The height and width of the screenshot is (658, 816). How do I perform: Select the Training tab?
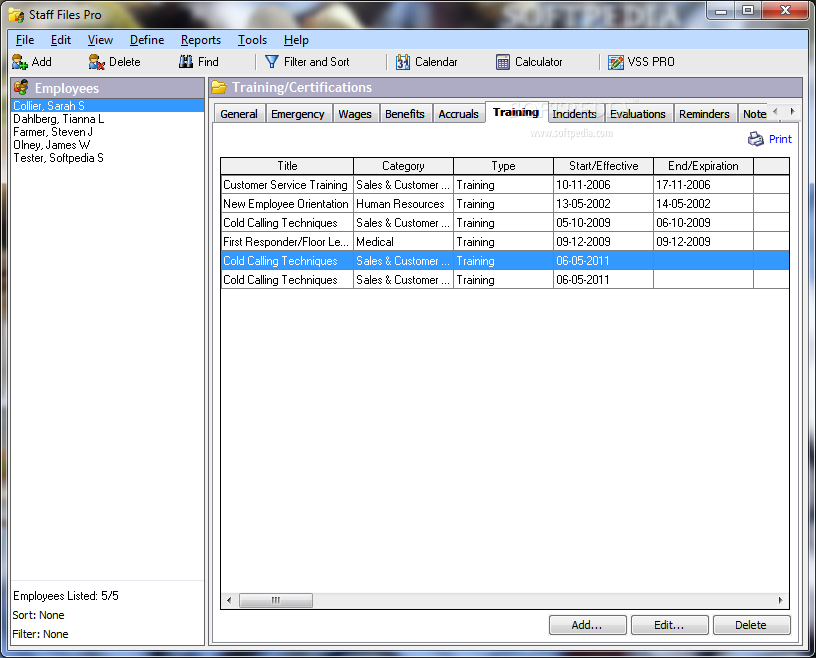tap(516, 112)
